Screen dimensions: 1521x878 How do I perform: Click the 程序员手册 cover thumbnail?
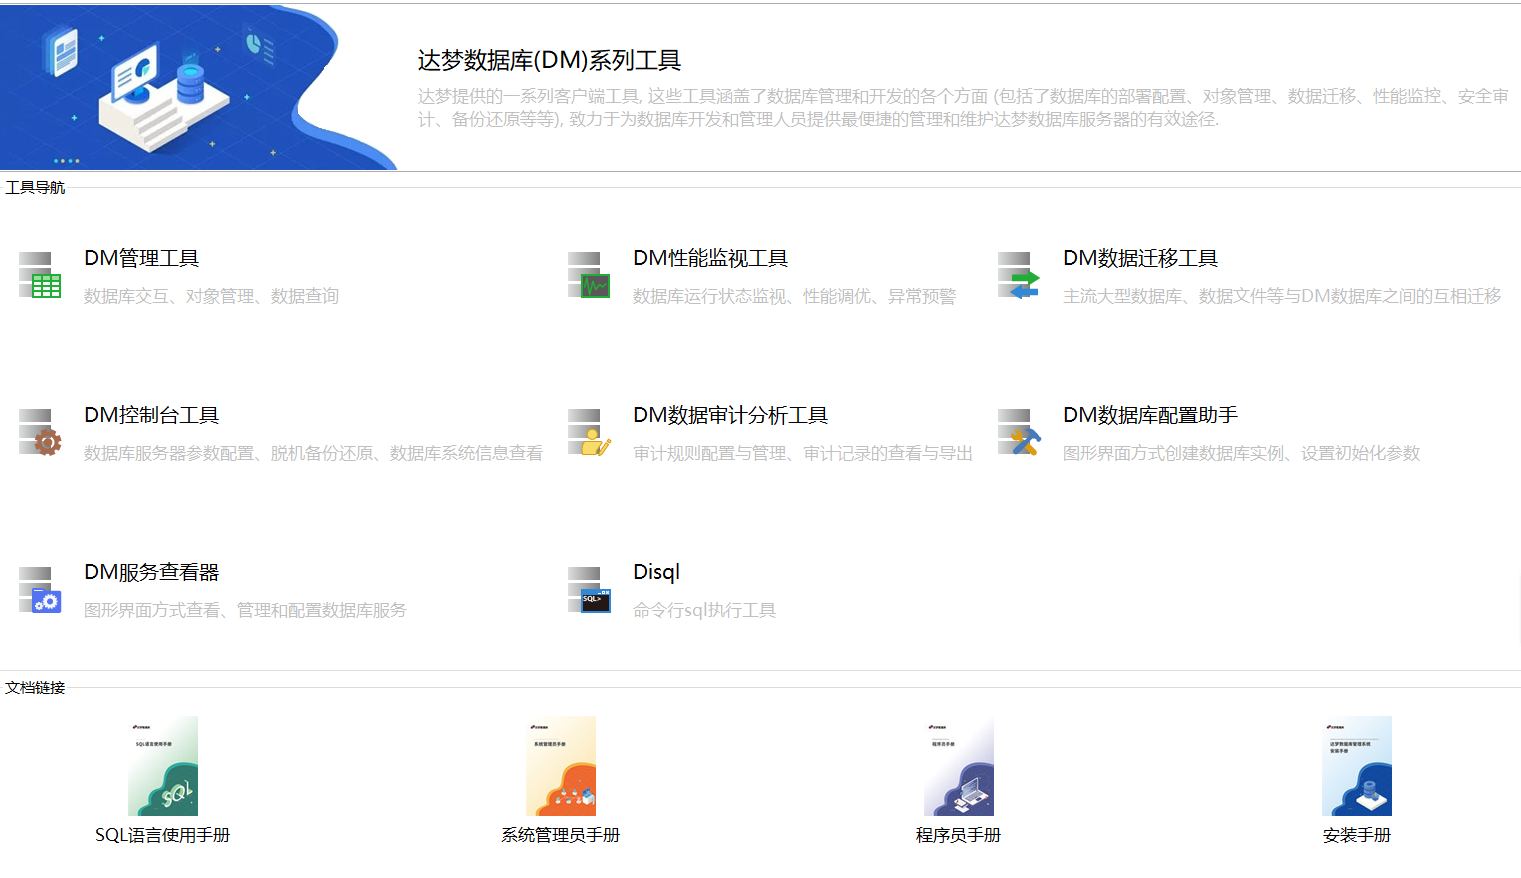[958, 765]
